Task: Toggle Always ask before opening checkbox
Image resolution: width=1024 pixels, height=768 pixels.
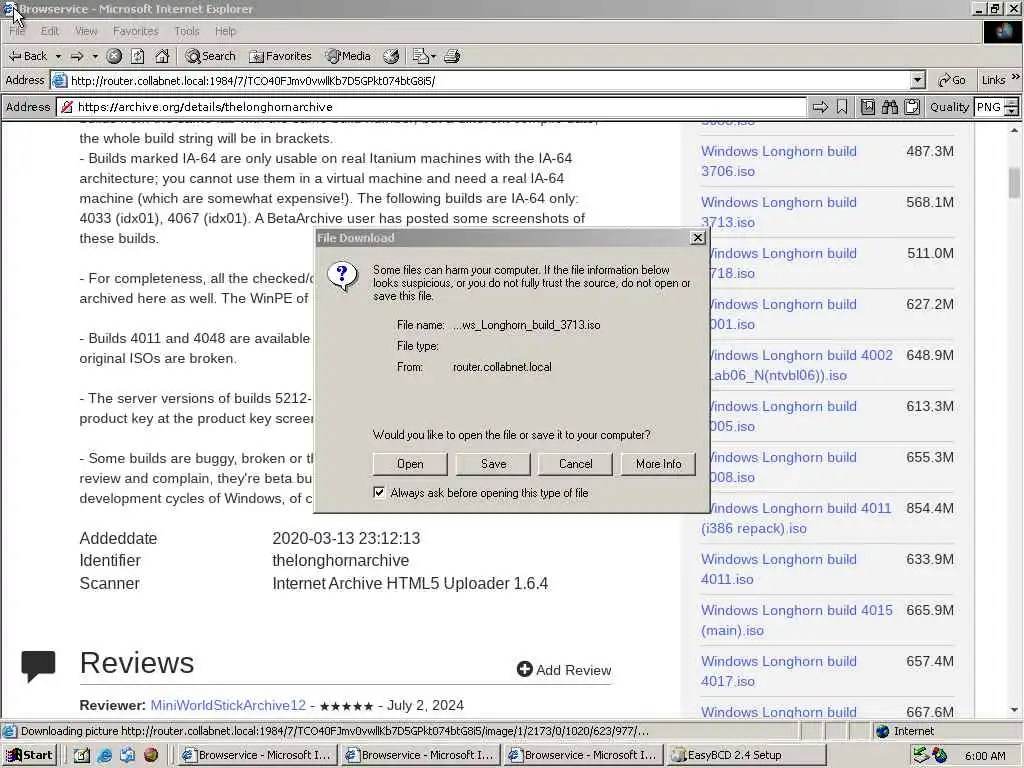Action: 379,492
